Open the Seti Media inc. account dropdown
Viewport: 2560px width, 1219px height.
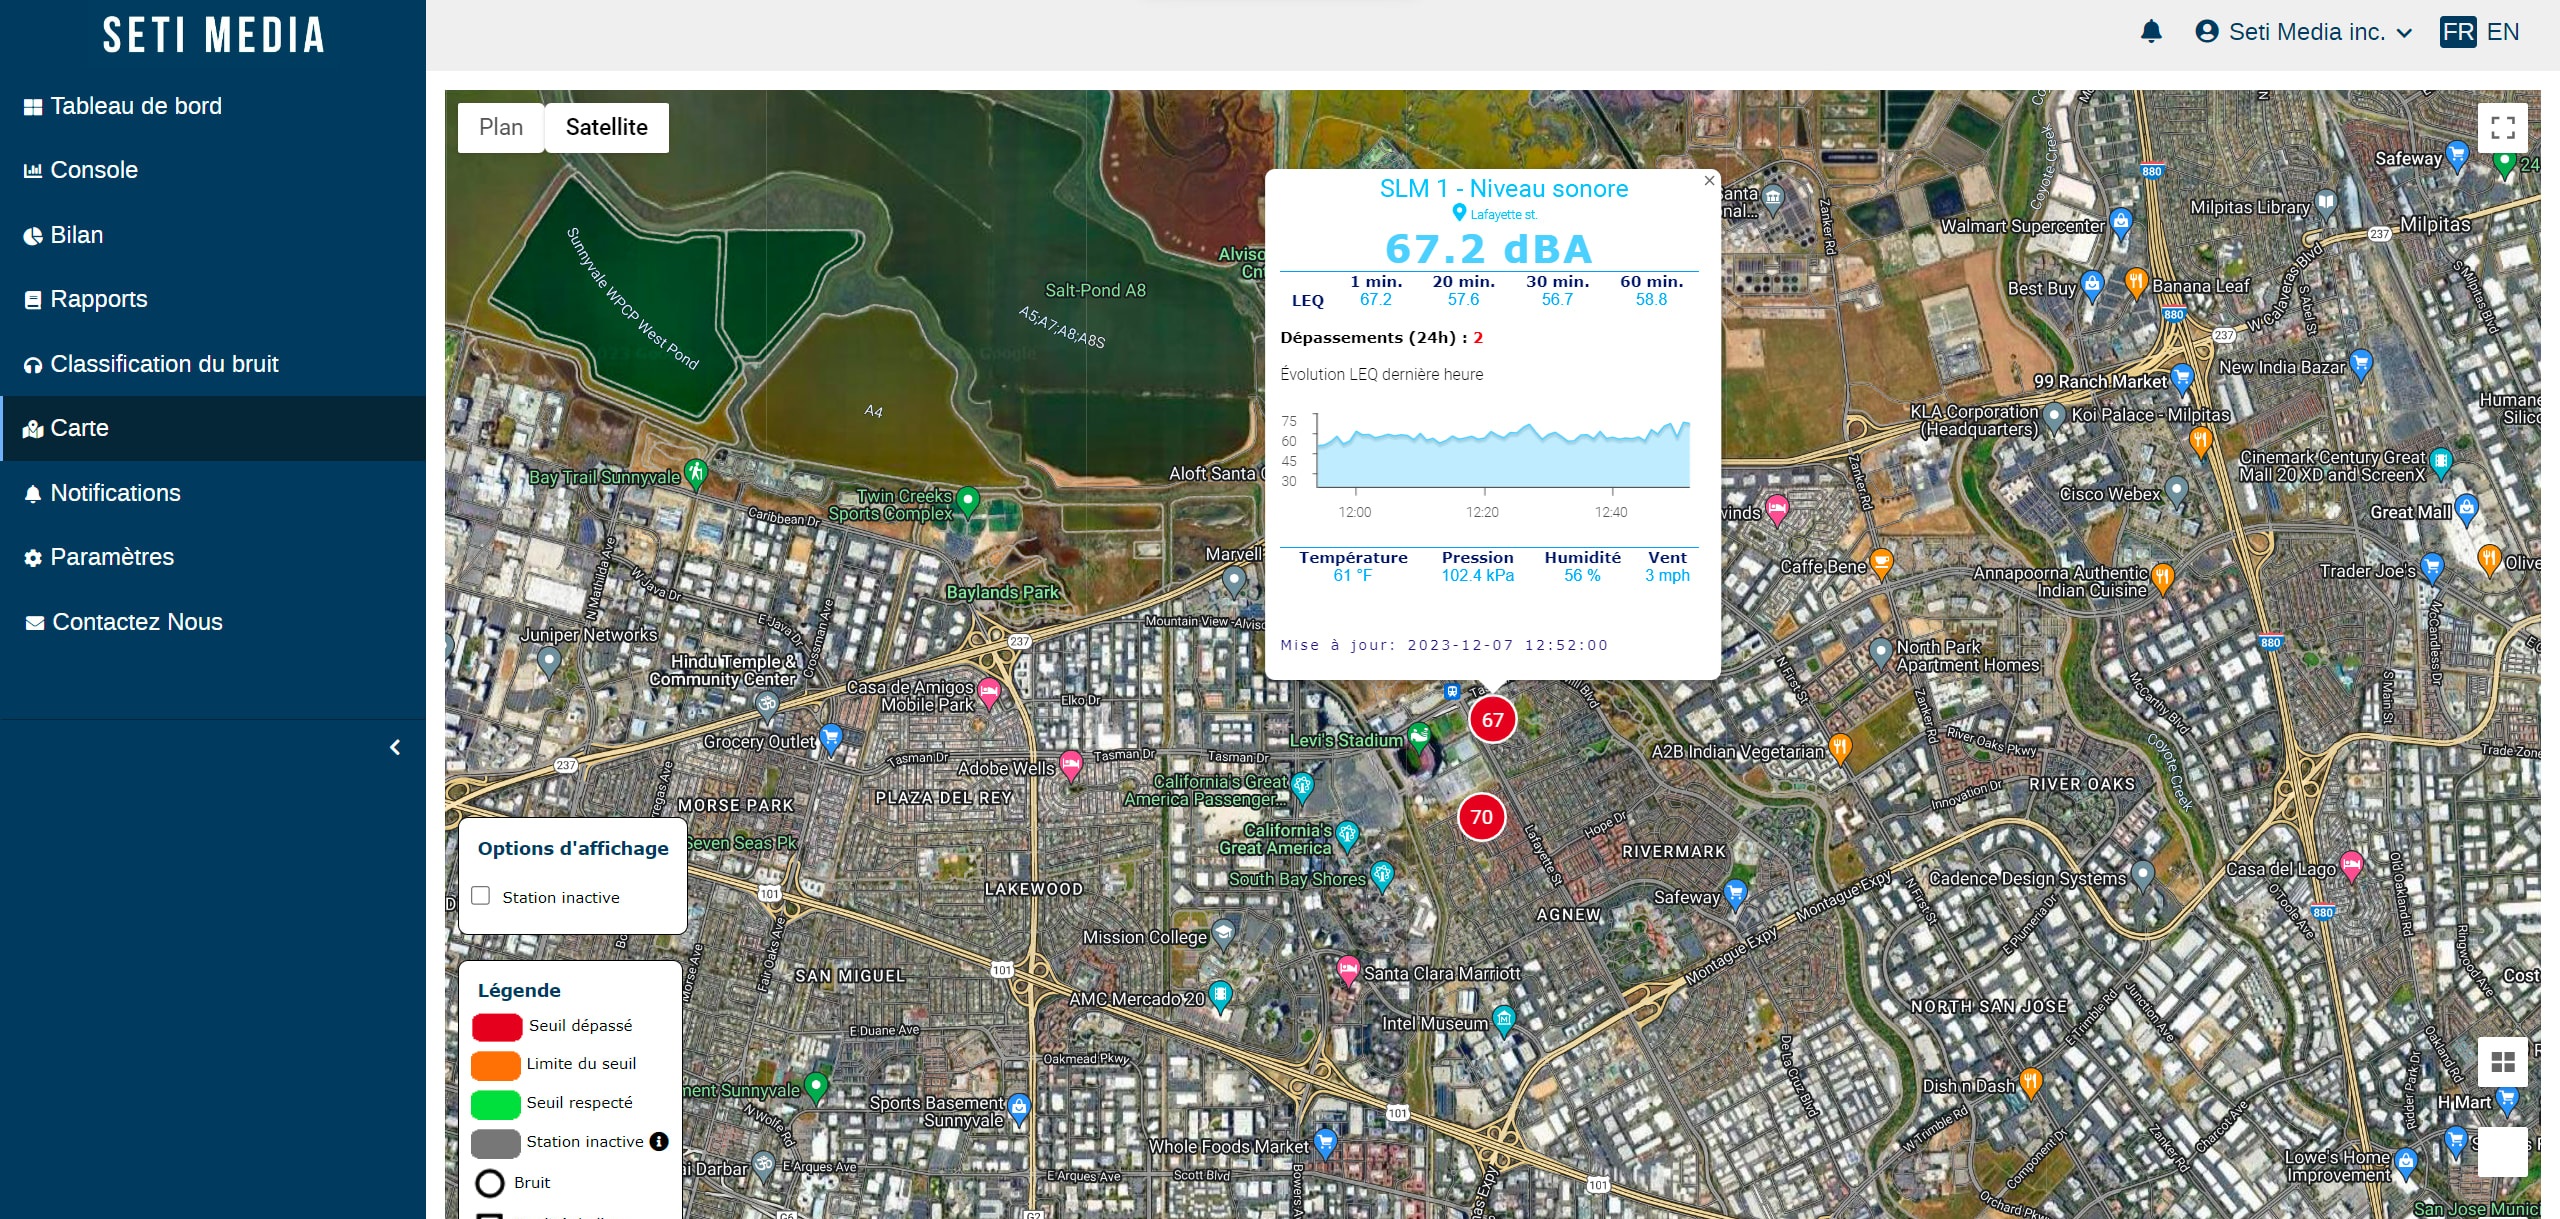coord(2304,32)
